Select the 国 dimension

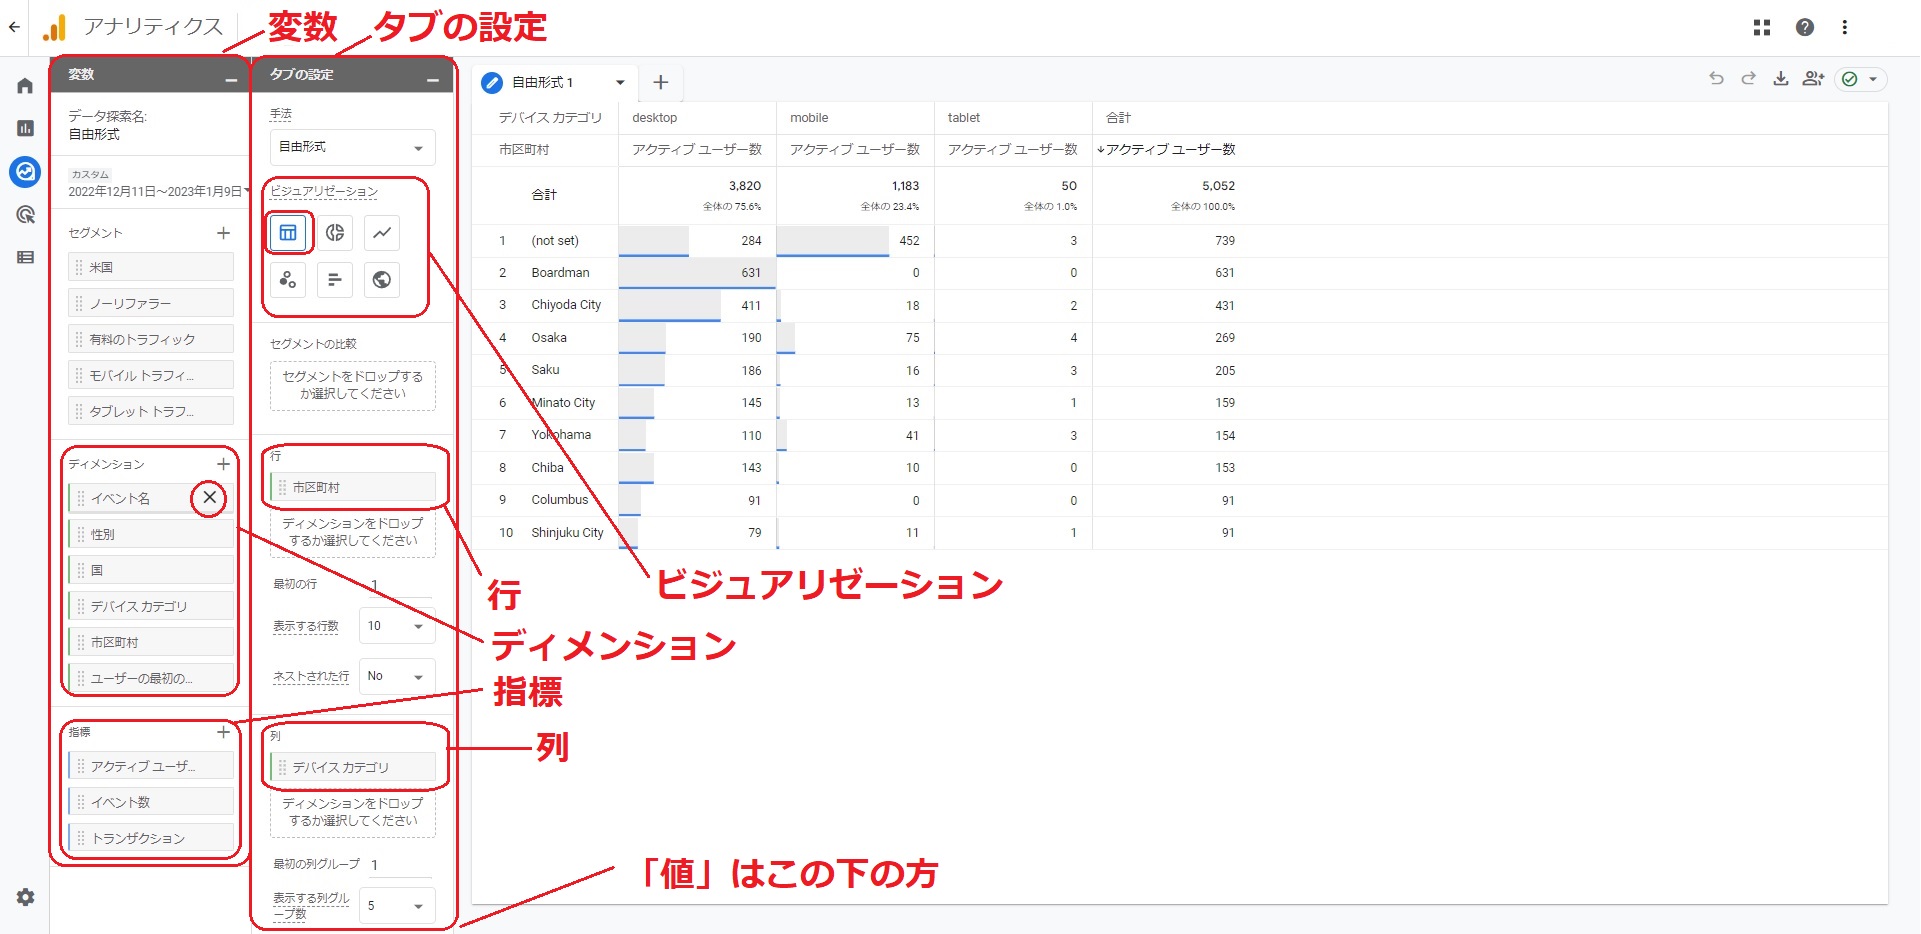click(x=151, y=570)
